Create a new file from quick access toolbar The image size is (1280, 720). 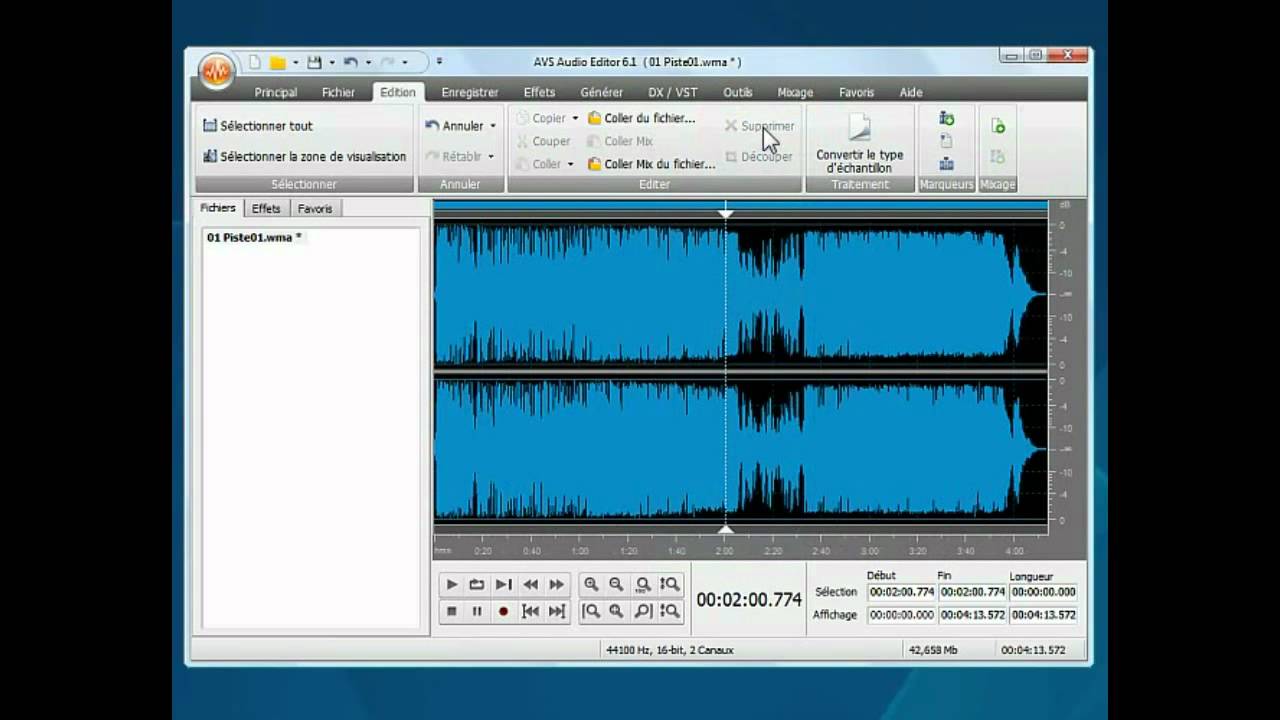click(x=255, y=62)
